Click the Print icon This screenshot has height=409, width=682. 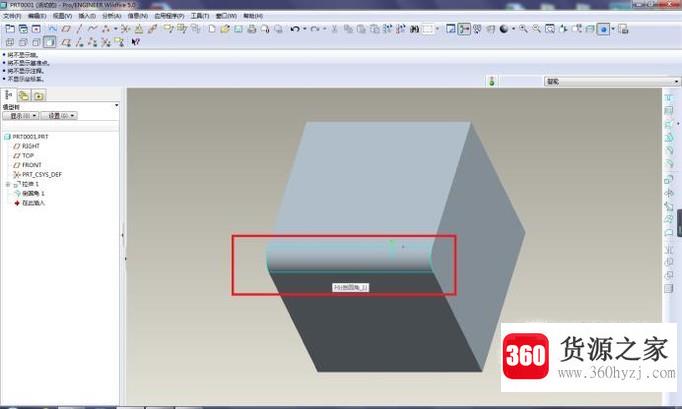(x=251, y=29)
